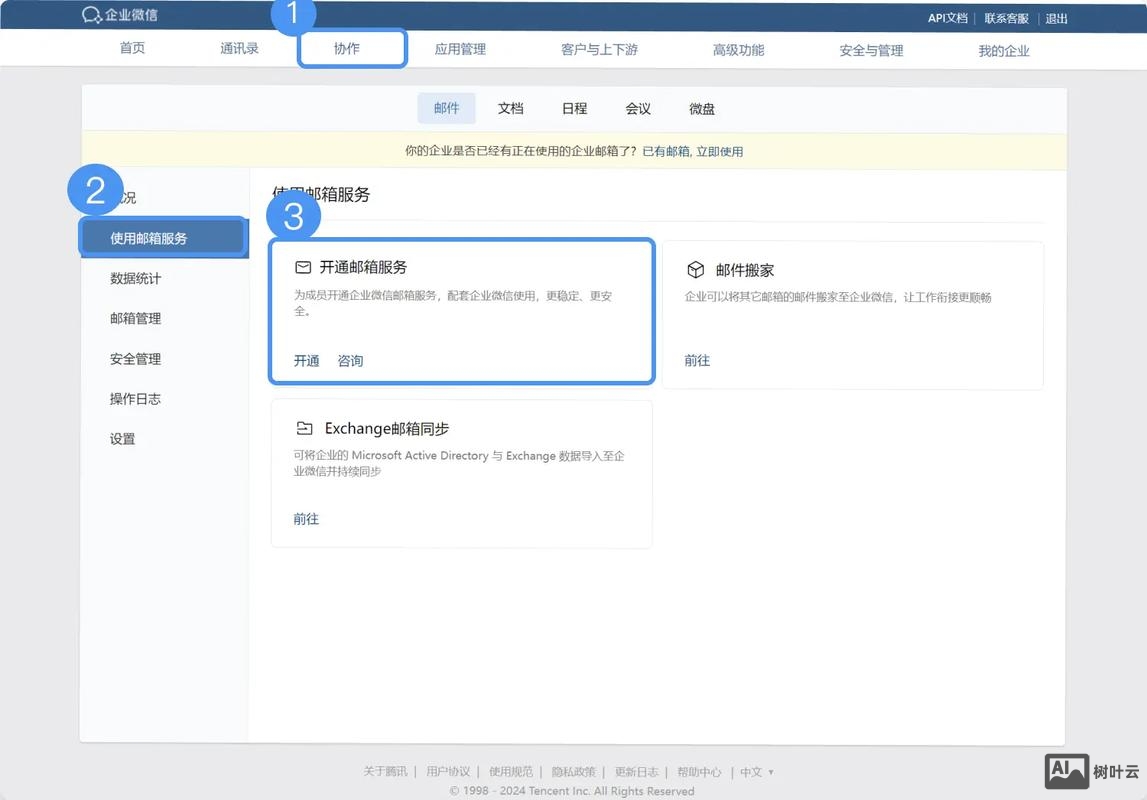Click the cube icon on 邮件搬家 card
1147x800 pixels.
(694, 267)
